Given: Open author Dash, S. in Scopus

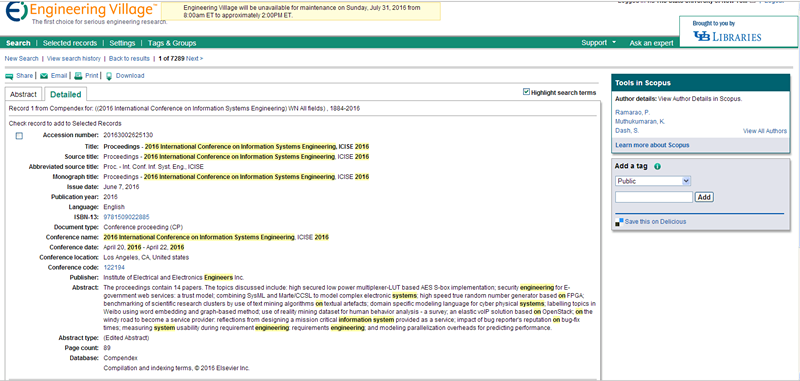Looking at the screenshot, I should click(x=627, y=131).
